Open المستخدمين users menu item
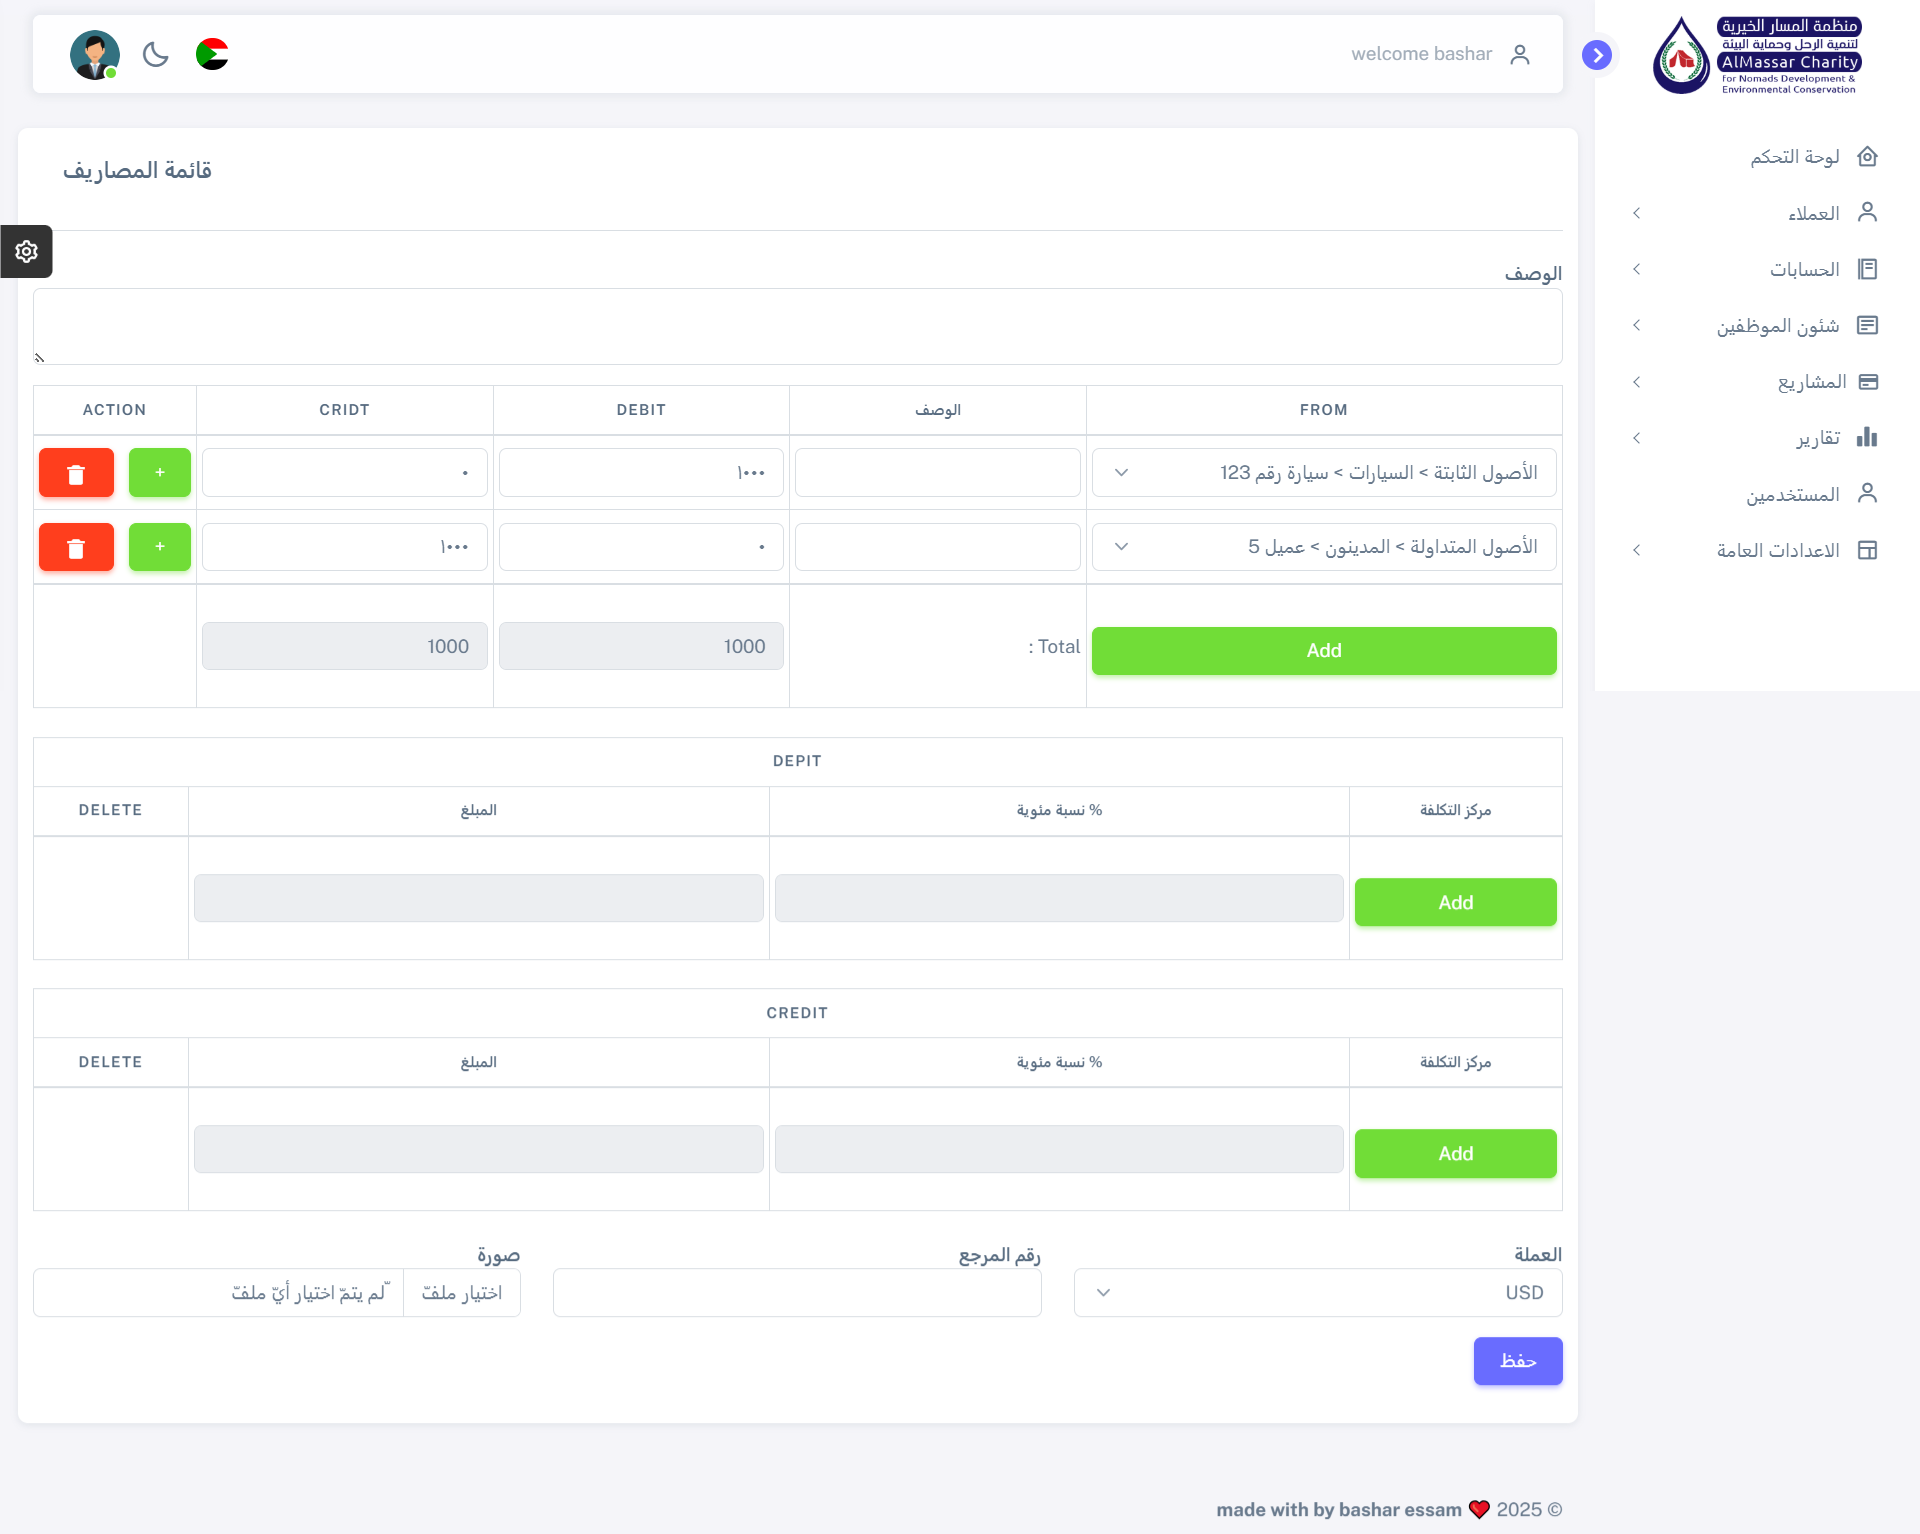 click(x=1792, y=495)
